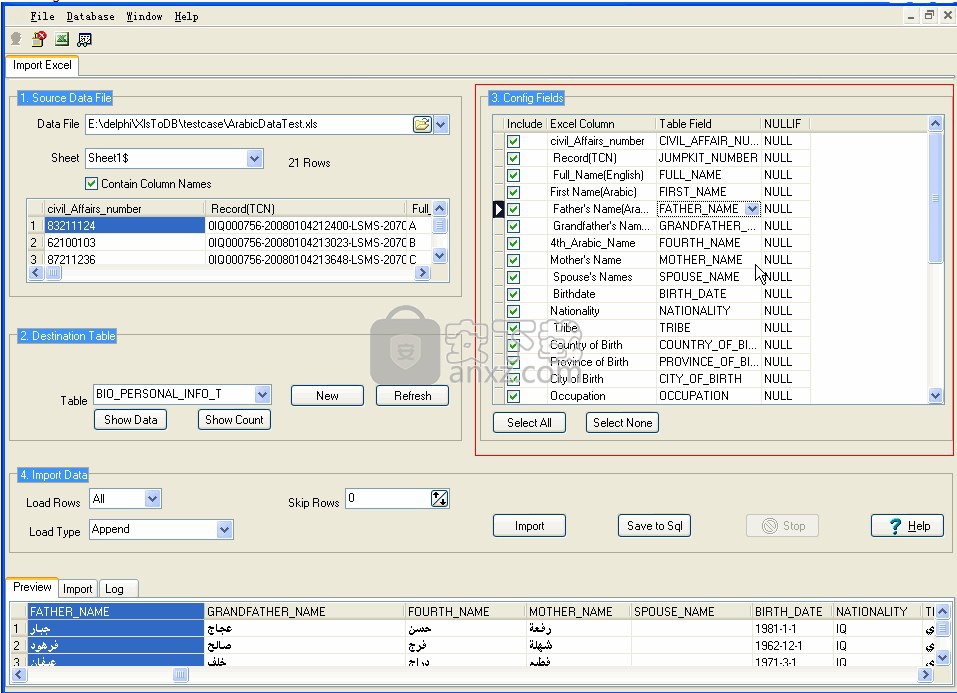957x693 pixels.
Task: Toggle Include checkbox for Grandfather's Name row
Action: [513, 226]
